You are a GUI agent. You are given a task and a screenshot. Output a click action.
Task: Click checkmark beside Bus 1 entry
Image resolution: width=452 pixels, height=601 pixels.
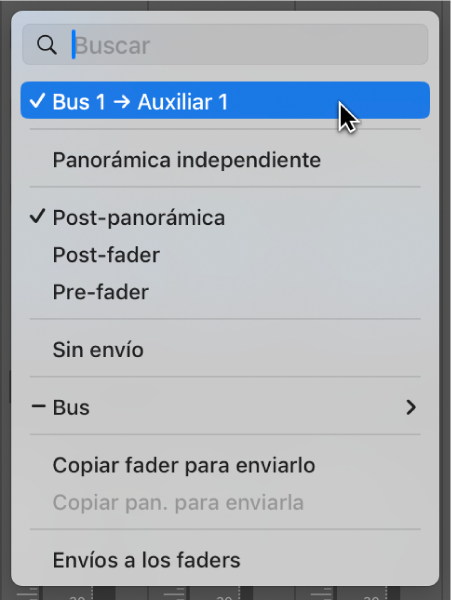(38, 101)
